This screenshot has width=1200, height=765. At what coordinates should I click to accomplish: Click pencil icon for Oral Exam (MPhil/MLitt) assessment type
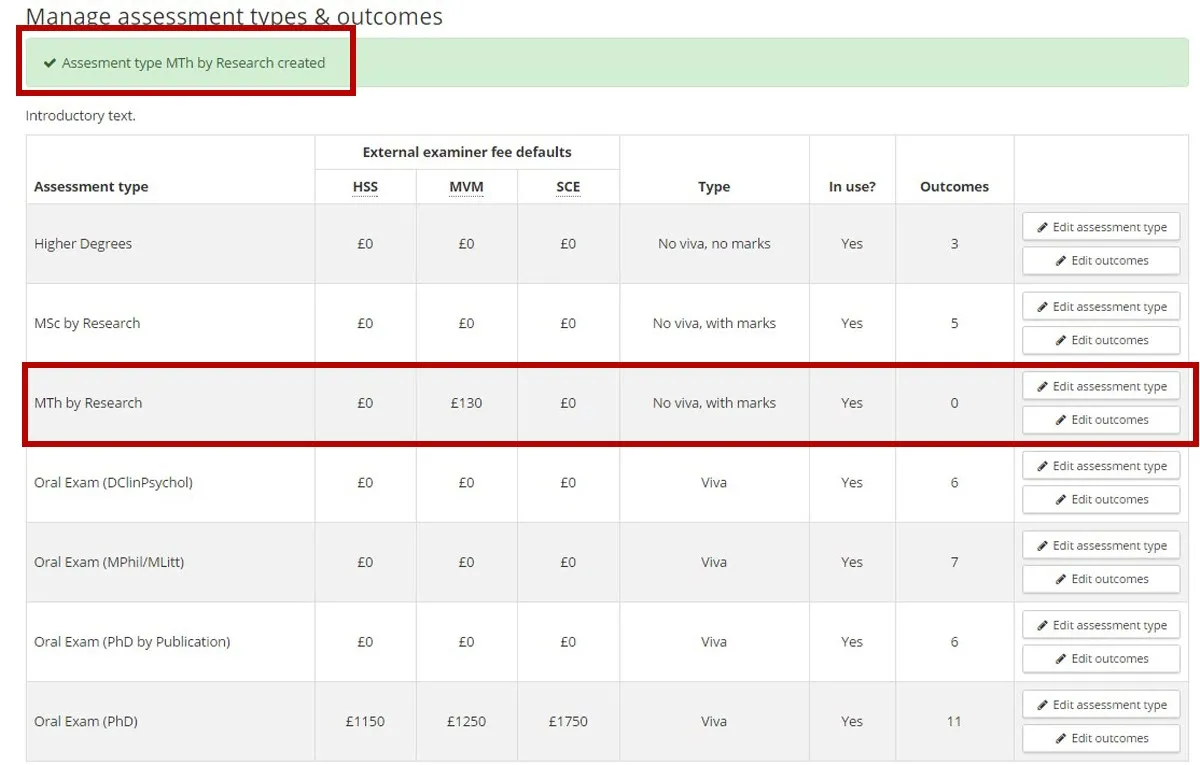(1043, 546)
